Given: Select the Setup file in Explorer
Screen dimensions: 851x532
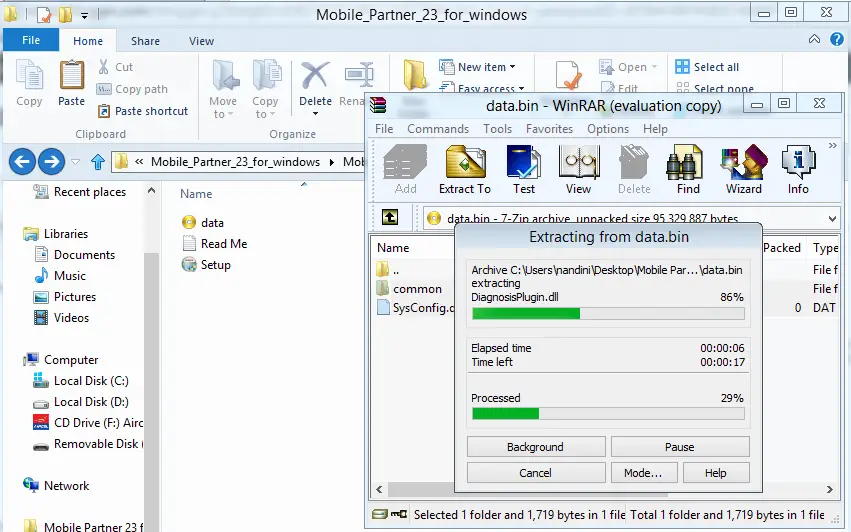Looking at the screenshot, I should click(x=215, y=265).
